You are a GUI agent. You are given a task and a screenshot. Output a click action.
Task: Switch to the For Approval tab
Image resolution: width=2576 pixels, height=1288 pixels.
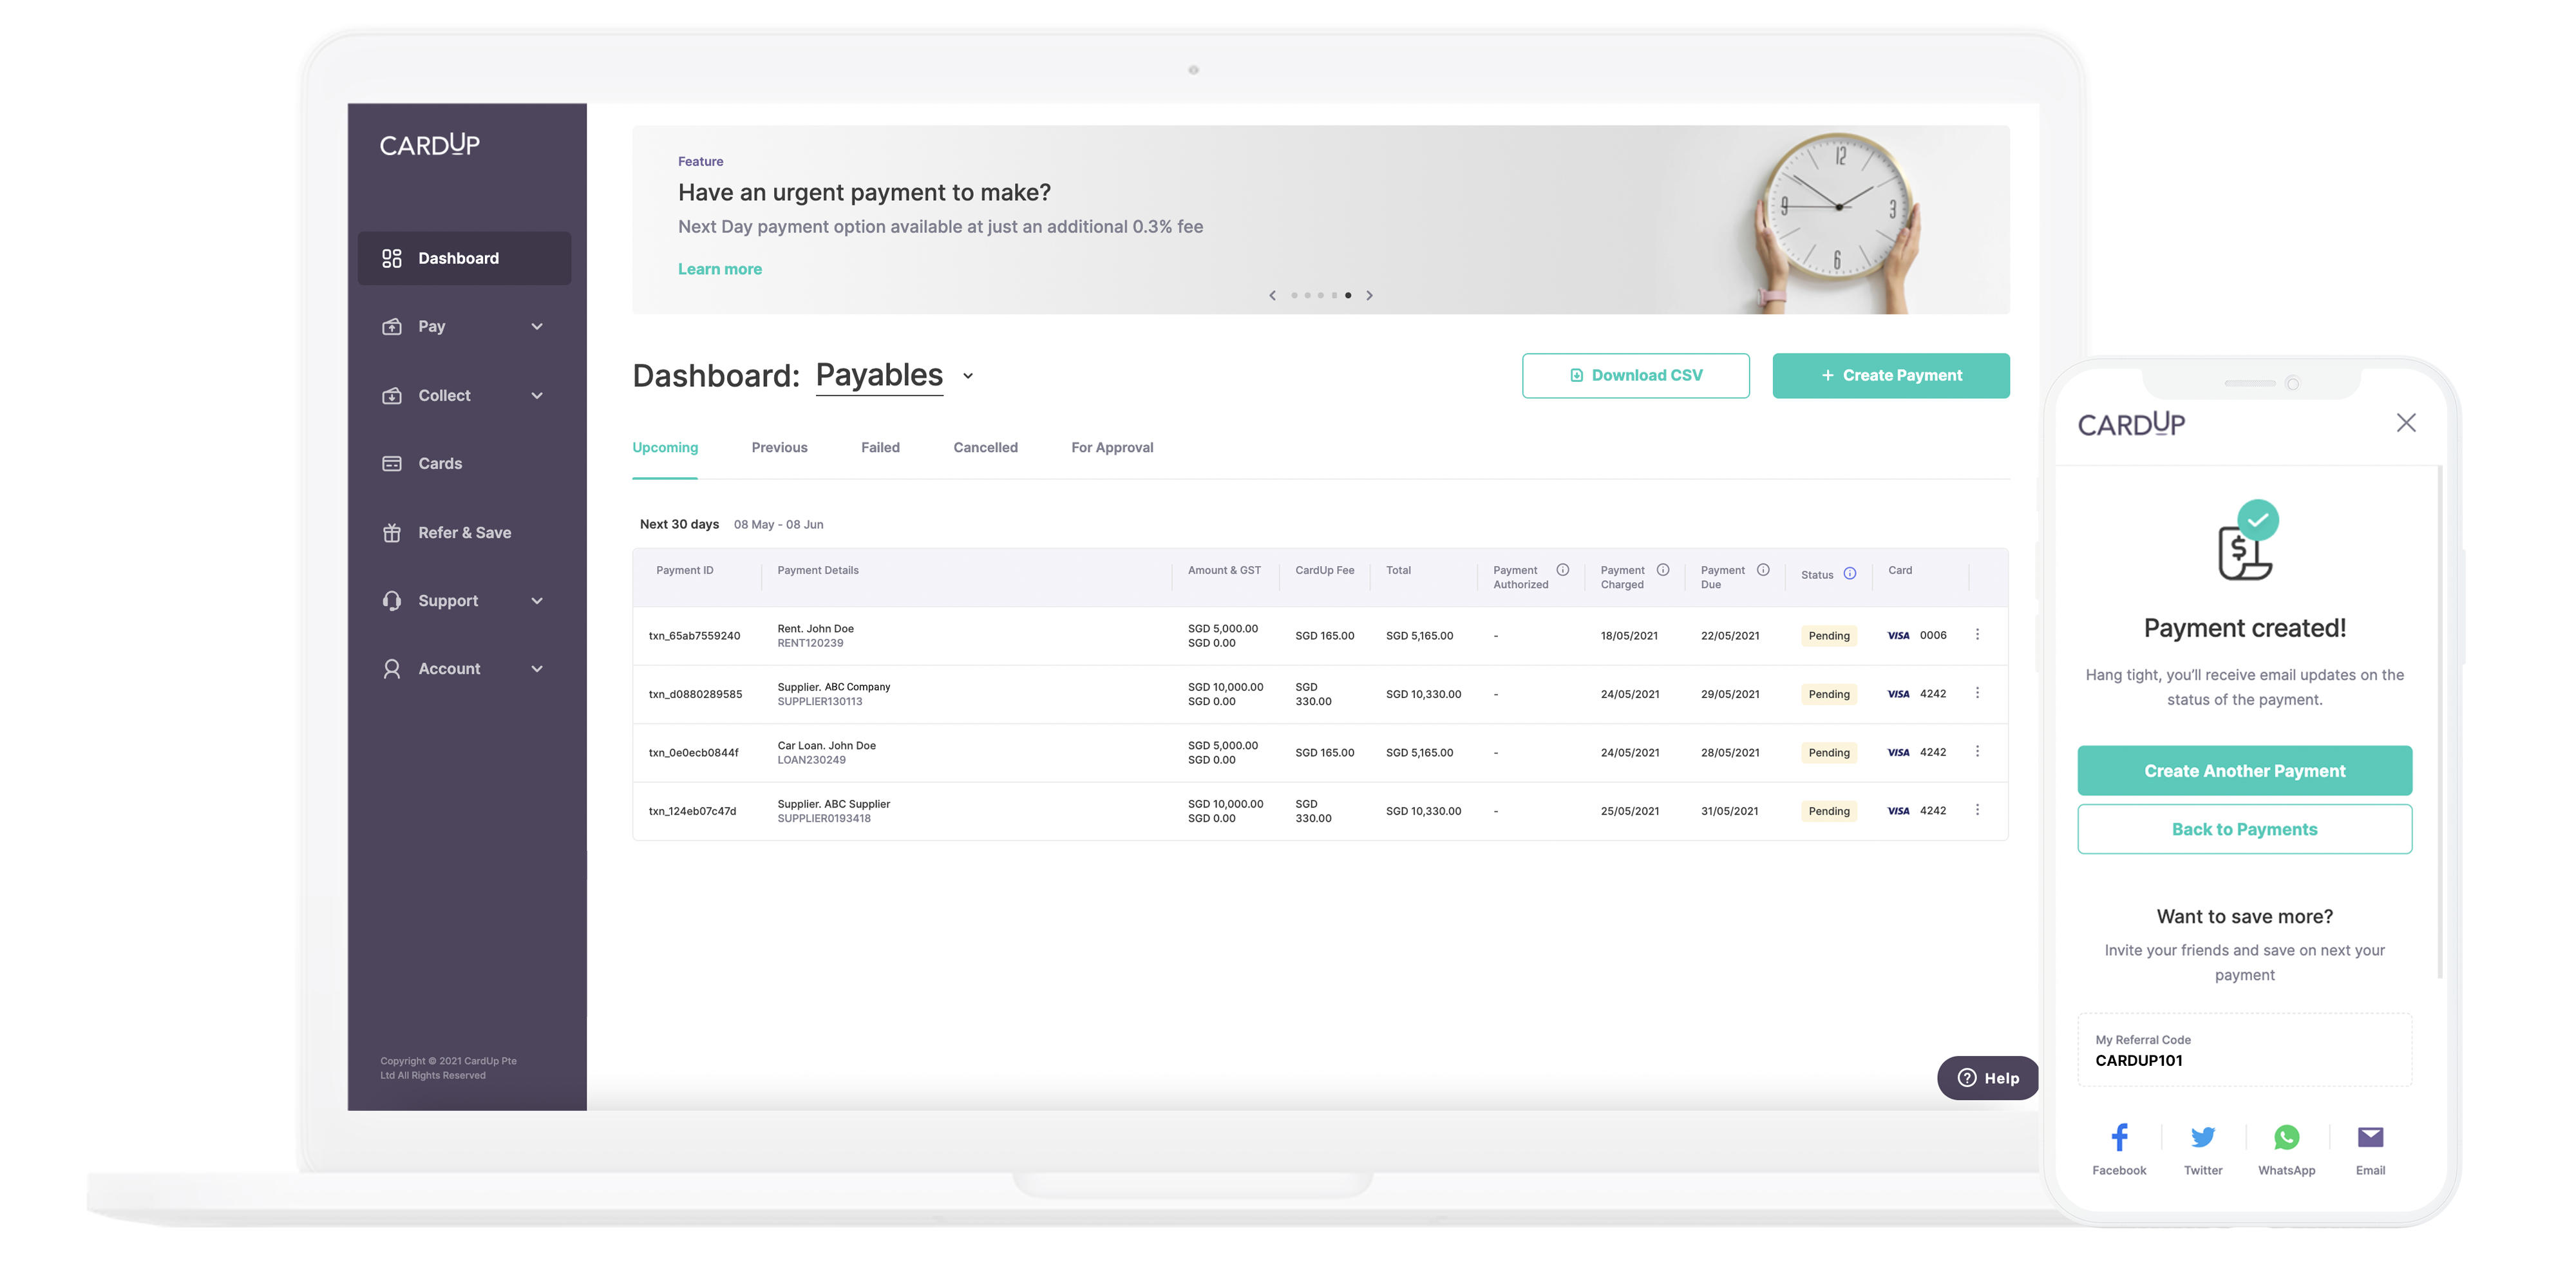pyautogui.click(x=1110, y=447)
